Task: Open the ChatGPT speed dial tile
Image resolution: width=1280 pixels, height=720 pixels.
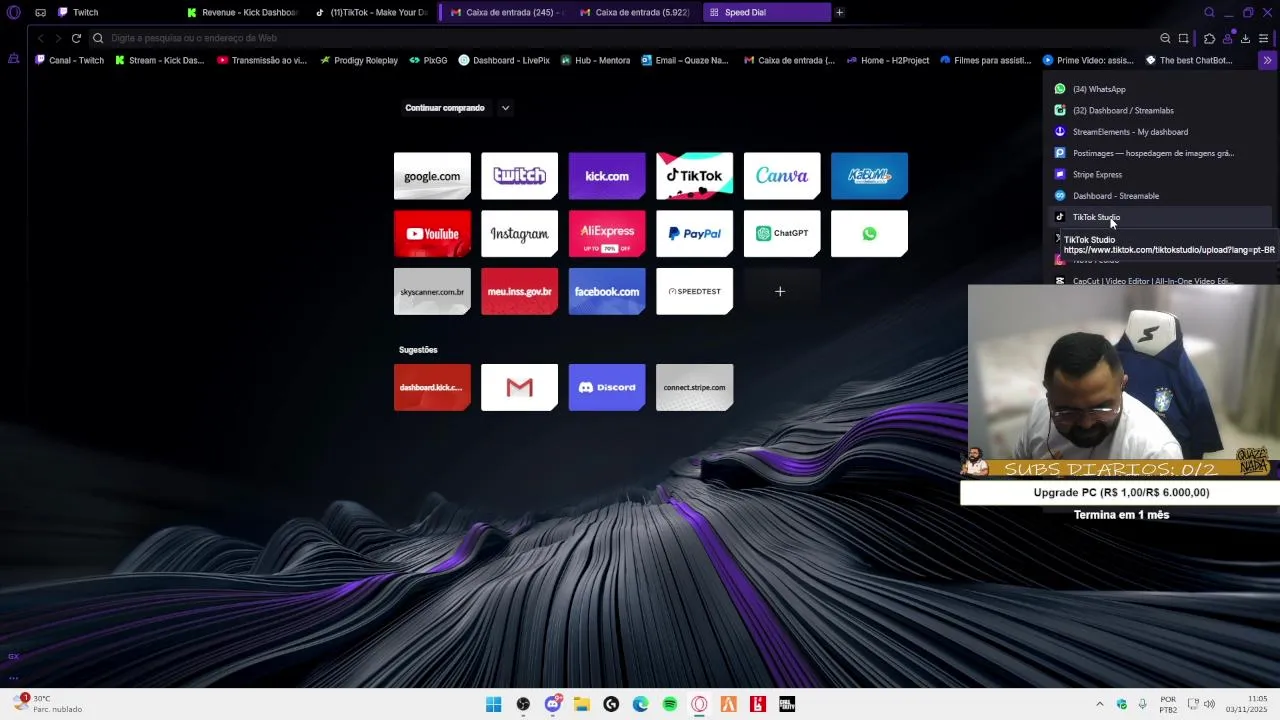Action: [x=782, y=234]
